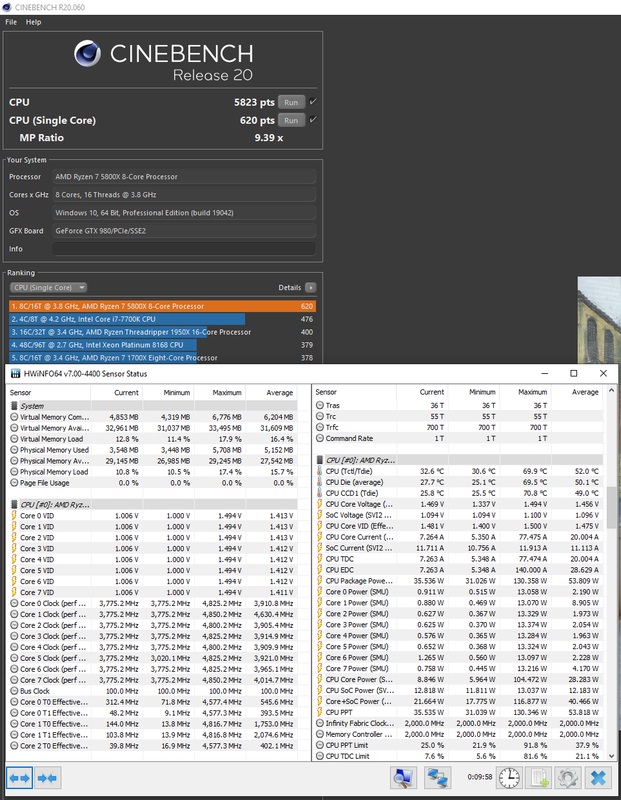Click the building photo thumbnail at right edge
Image resolution: width=621 pixels, height=800 pixels.
point(599,320)
